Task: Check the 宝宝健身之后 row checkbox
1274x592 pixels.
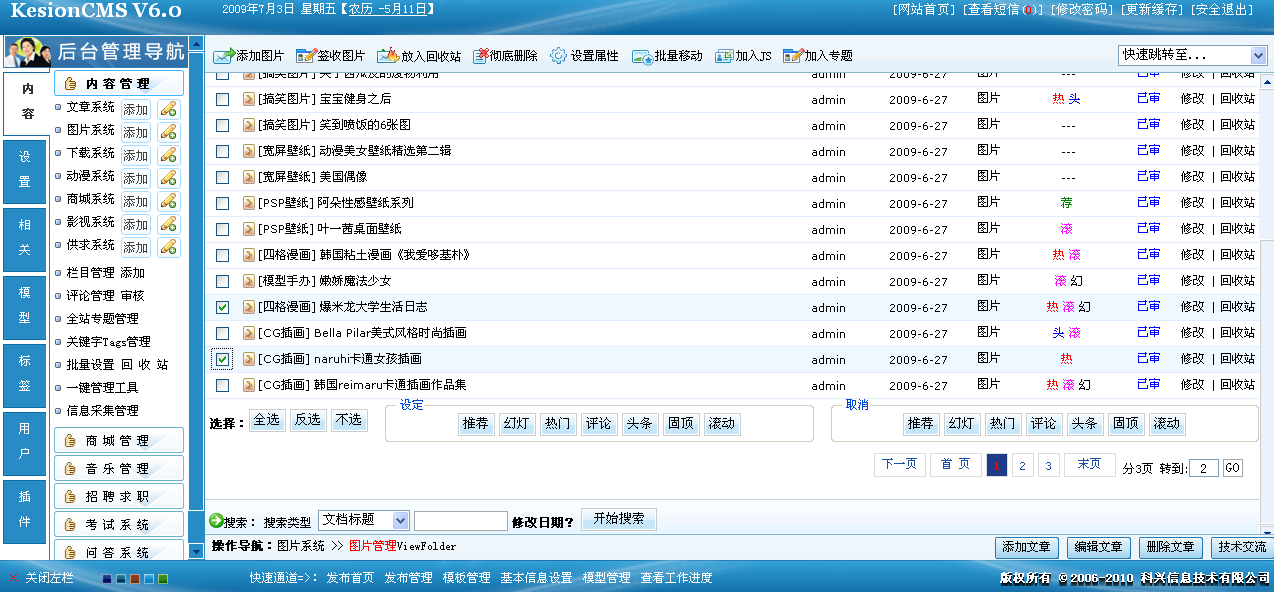Action: pos(223,99)
